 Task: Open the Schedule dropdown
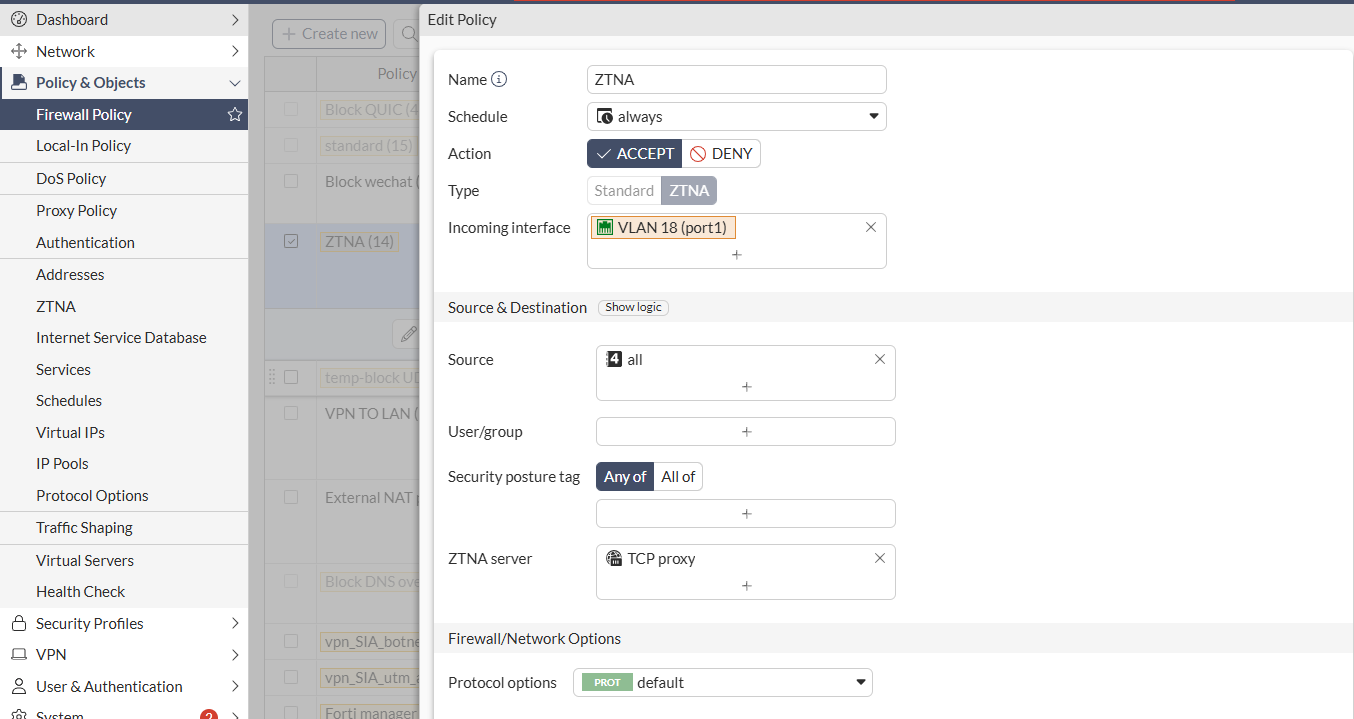click(x=737, y=116)
